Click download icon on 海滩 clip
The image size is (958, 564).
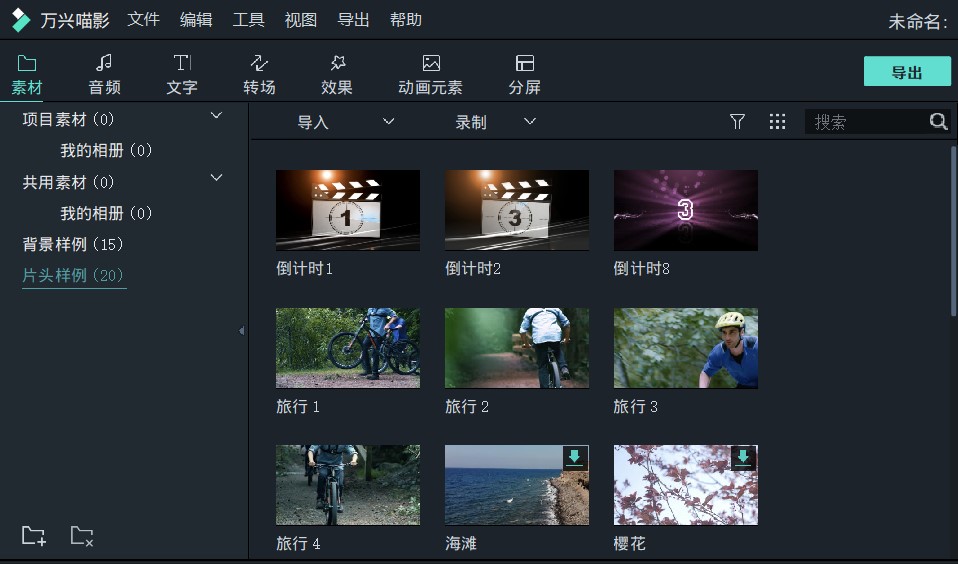click(x=574, y=458)
